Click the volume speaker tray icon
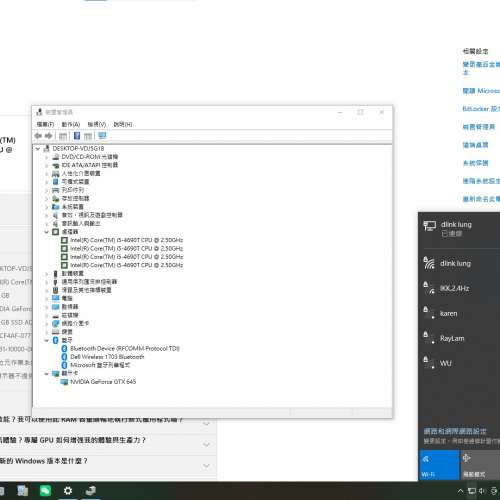The image size is (500, 500). click(x=482, y=491)
